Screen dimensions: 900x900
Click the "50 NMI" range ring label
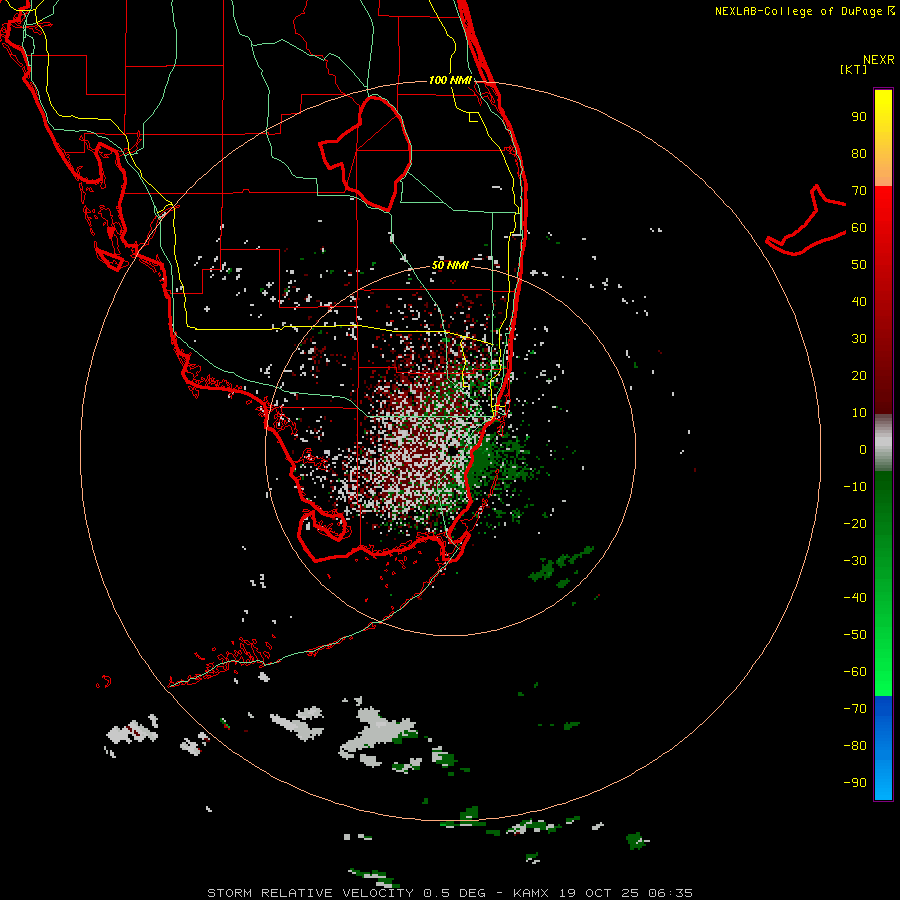click(451, 265)
